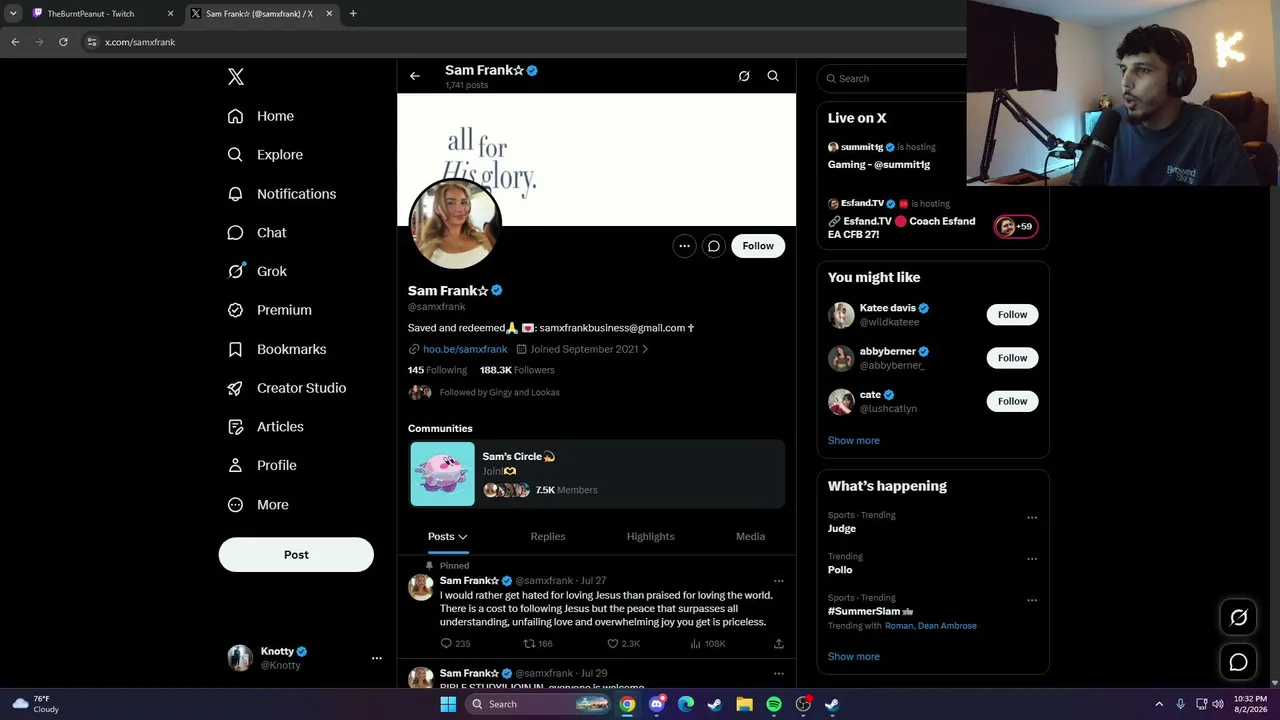Open Discord from the taskbar

656,704
